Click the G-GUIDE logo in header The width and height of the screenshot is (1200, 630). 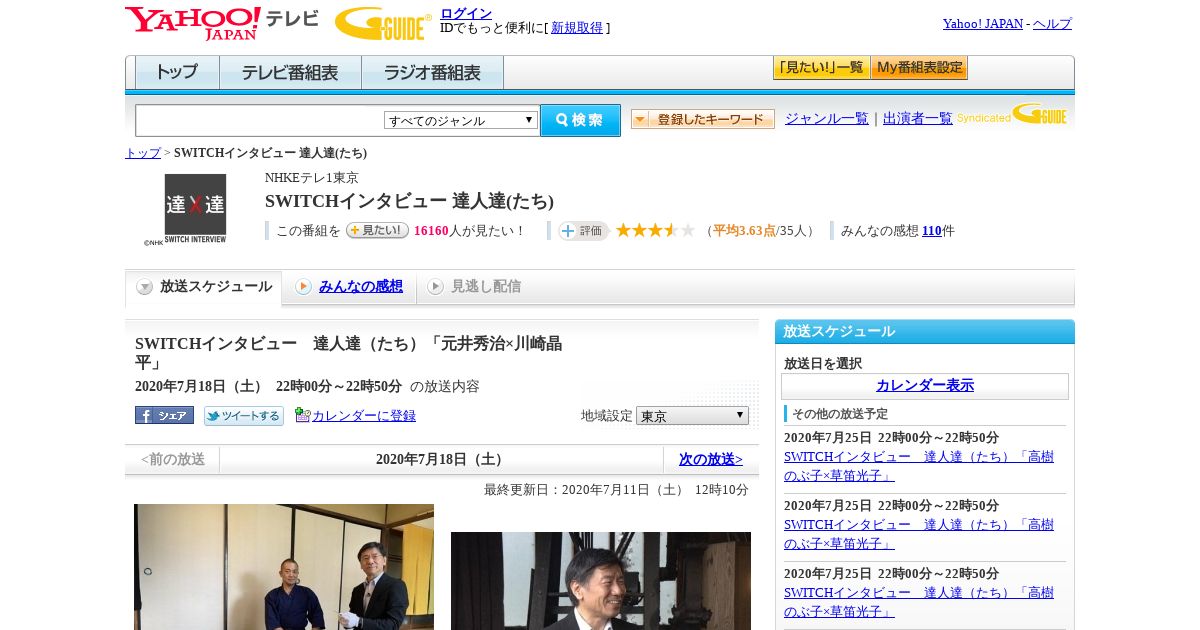tap(383, 23)
